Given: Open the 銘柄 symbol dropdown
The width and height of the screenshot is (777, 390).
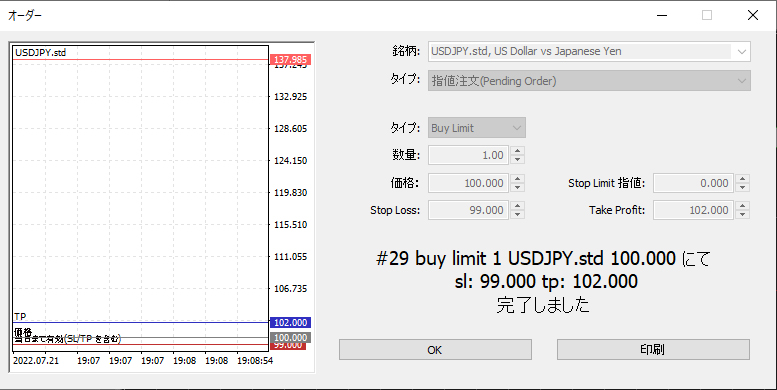Looking at the screenshot, I should 589,52.
